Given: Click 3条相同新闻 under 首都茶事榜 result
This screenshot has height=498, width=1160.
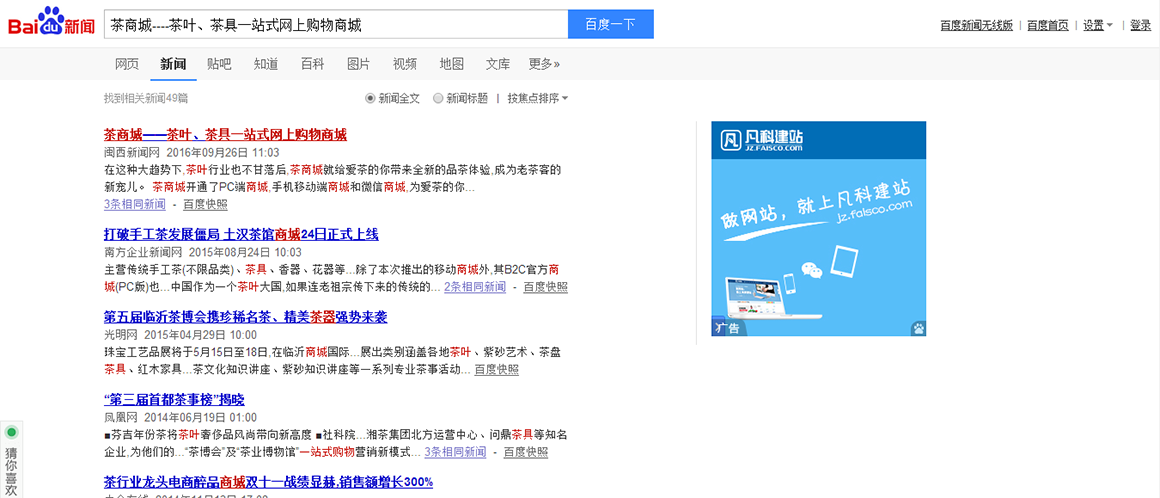Looking at the screenshot, I should click(455, 452).
